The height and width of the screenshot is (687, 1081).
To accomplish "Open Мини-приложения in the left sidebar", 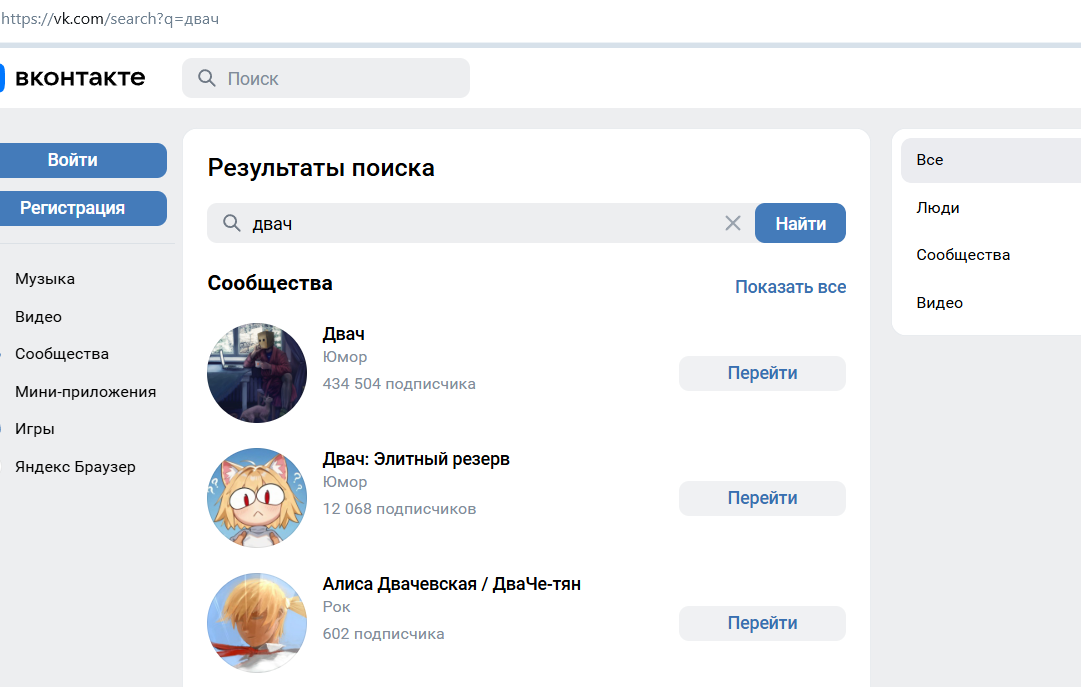I will 85,392.
